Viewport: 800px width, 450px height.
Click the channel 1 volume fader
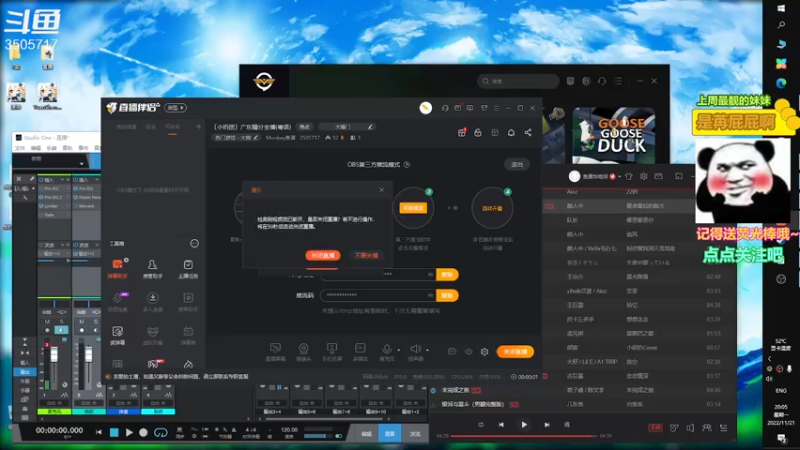click(x=54, y=354)
